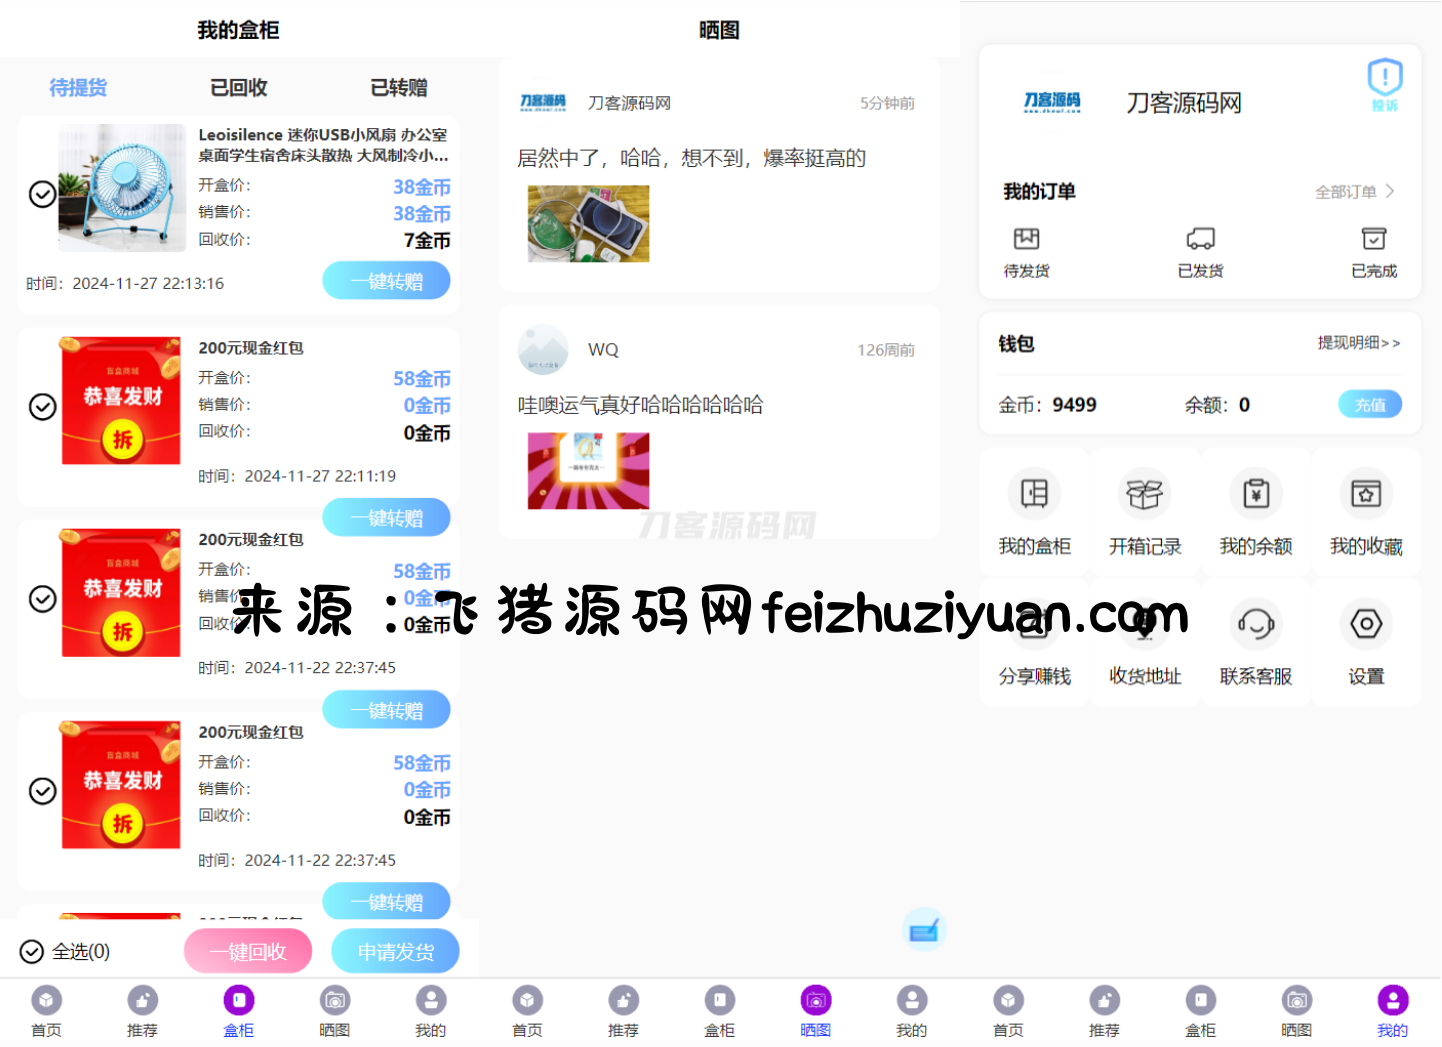Switch to 已回收 tab
Viewport: 1442px width, 1047px height.
pos(238,88)
